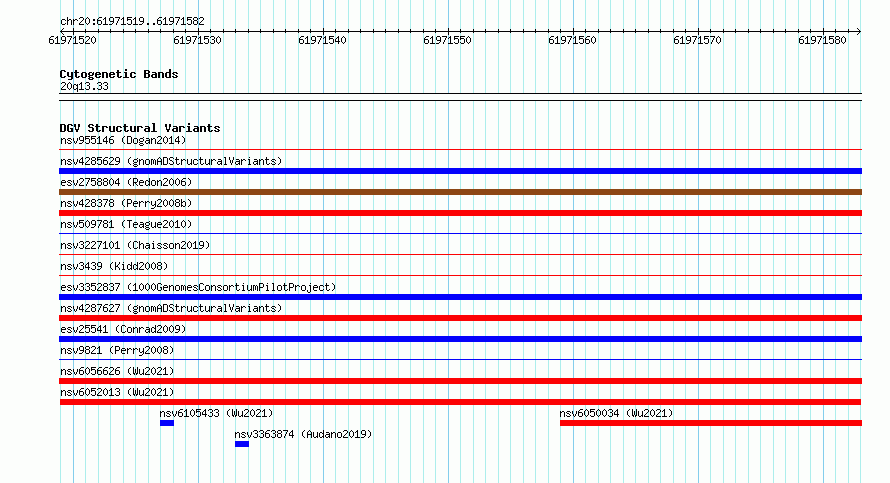
Task: Click the small blue nsv6105433 variant bar
Action: coord(167,423)
